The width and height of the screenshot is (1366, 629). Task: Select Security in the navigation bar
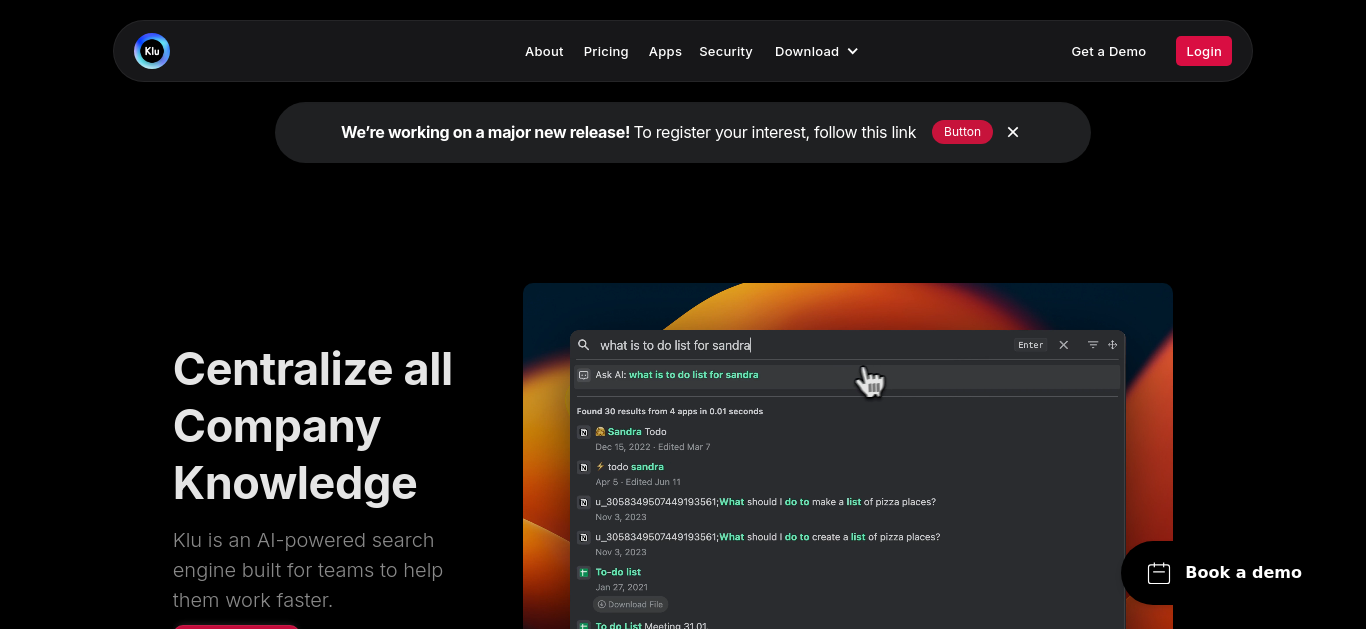[x=726, y=52]
